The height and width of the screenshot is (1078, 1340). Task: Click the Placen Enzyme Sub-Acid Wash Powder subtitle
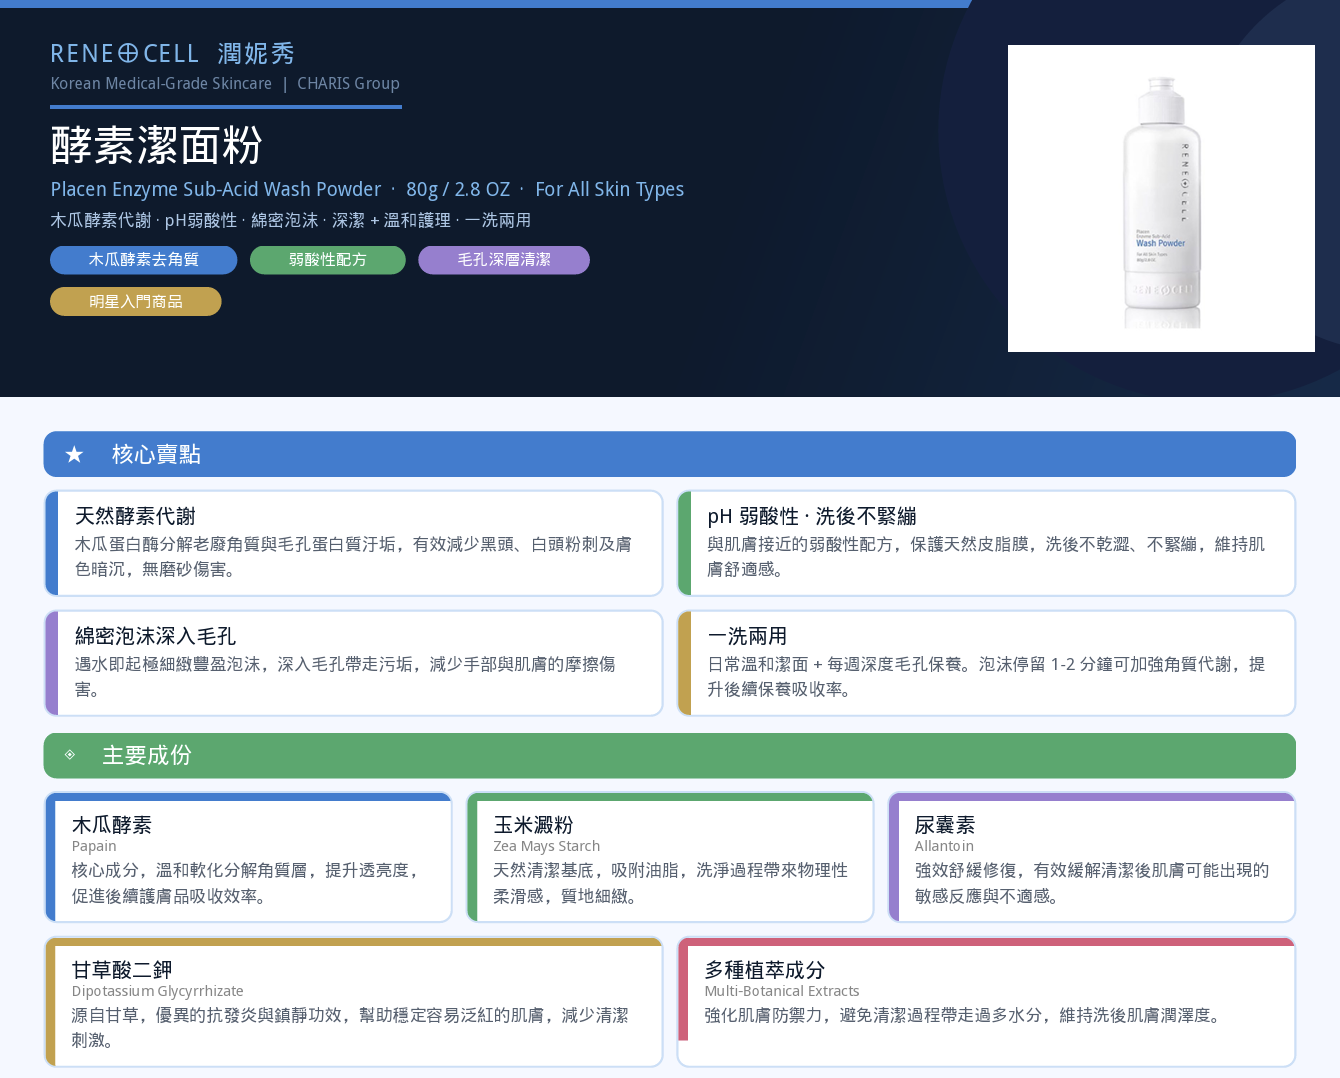tap(216, 189)
